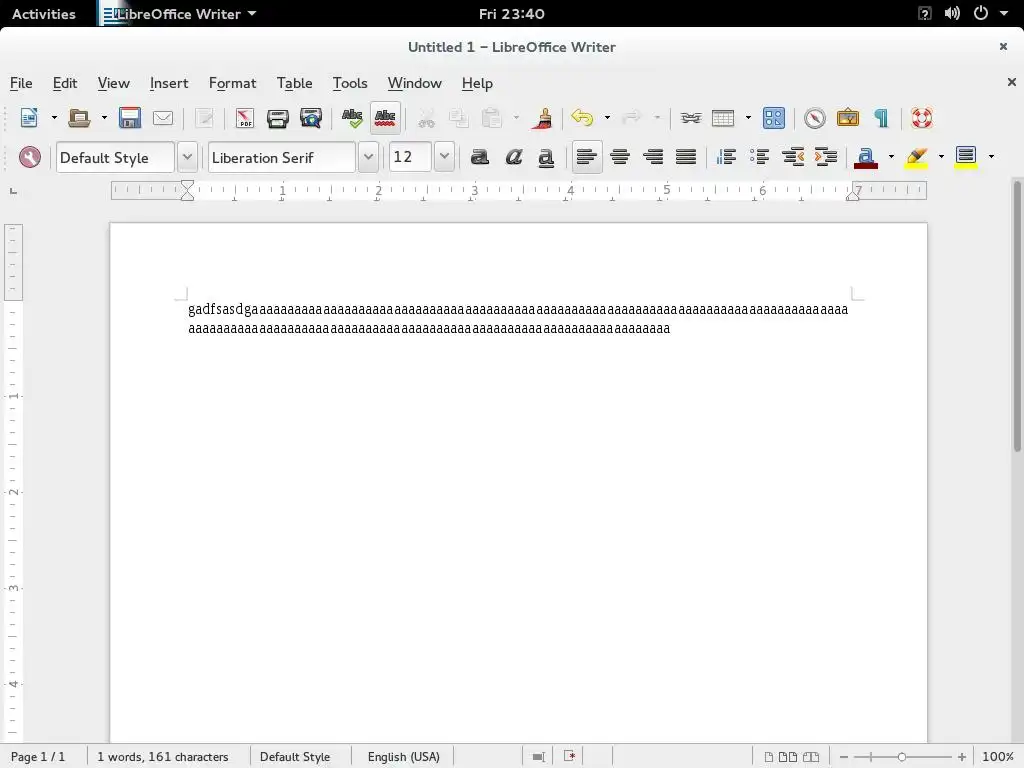
Task: Decrease paragraph indent
Action: [x=793, y=157]
